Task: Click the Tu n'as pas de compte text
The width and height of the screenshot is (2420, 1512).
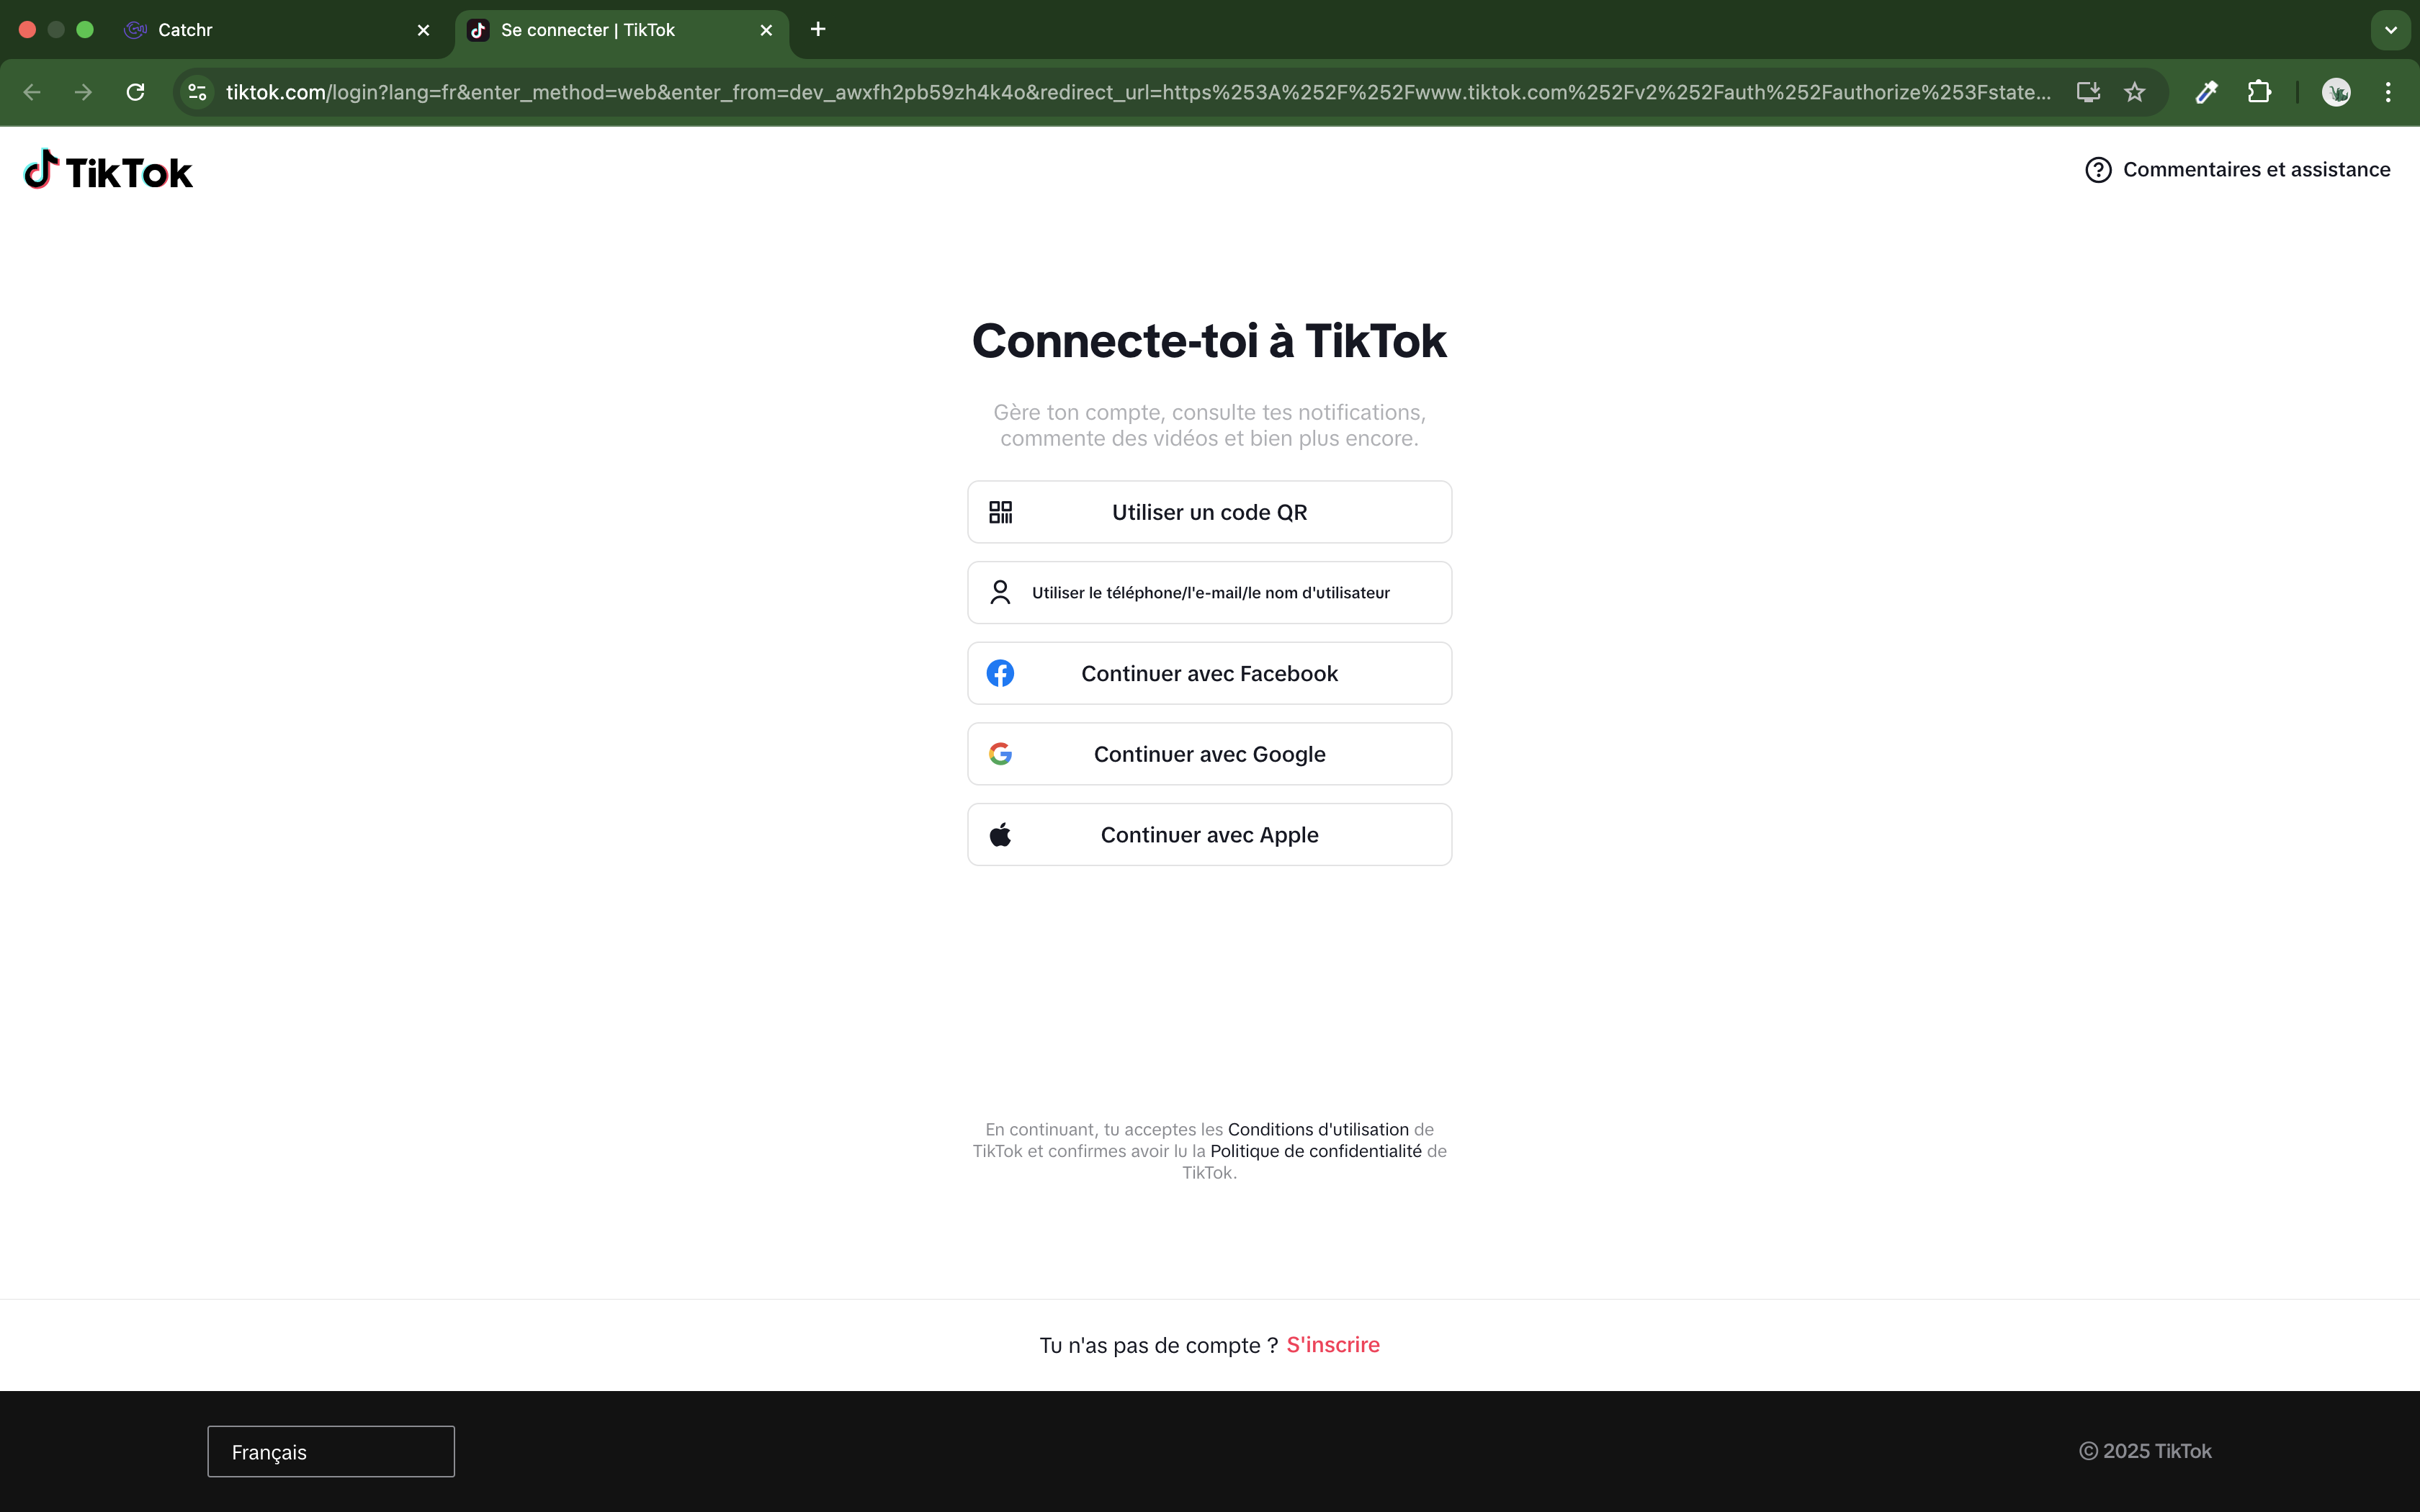Action: tap(1159, 1345)
